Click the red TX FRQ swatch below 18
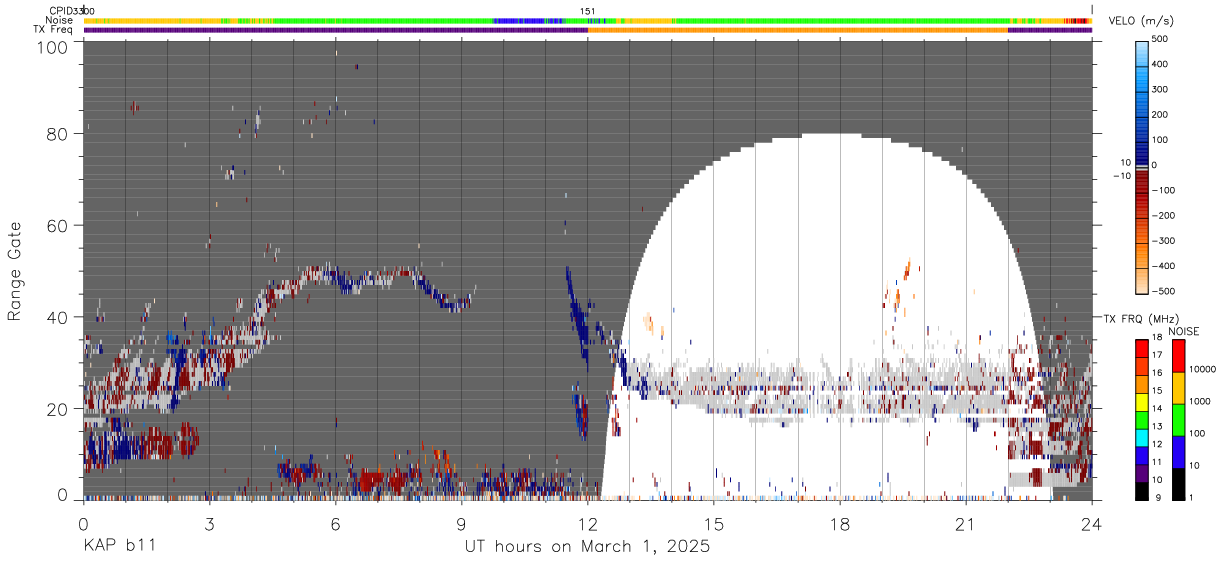Image resolution: width=1228 pixels, height=567 pixels. click(1142, 347)
